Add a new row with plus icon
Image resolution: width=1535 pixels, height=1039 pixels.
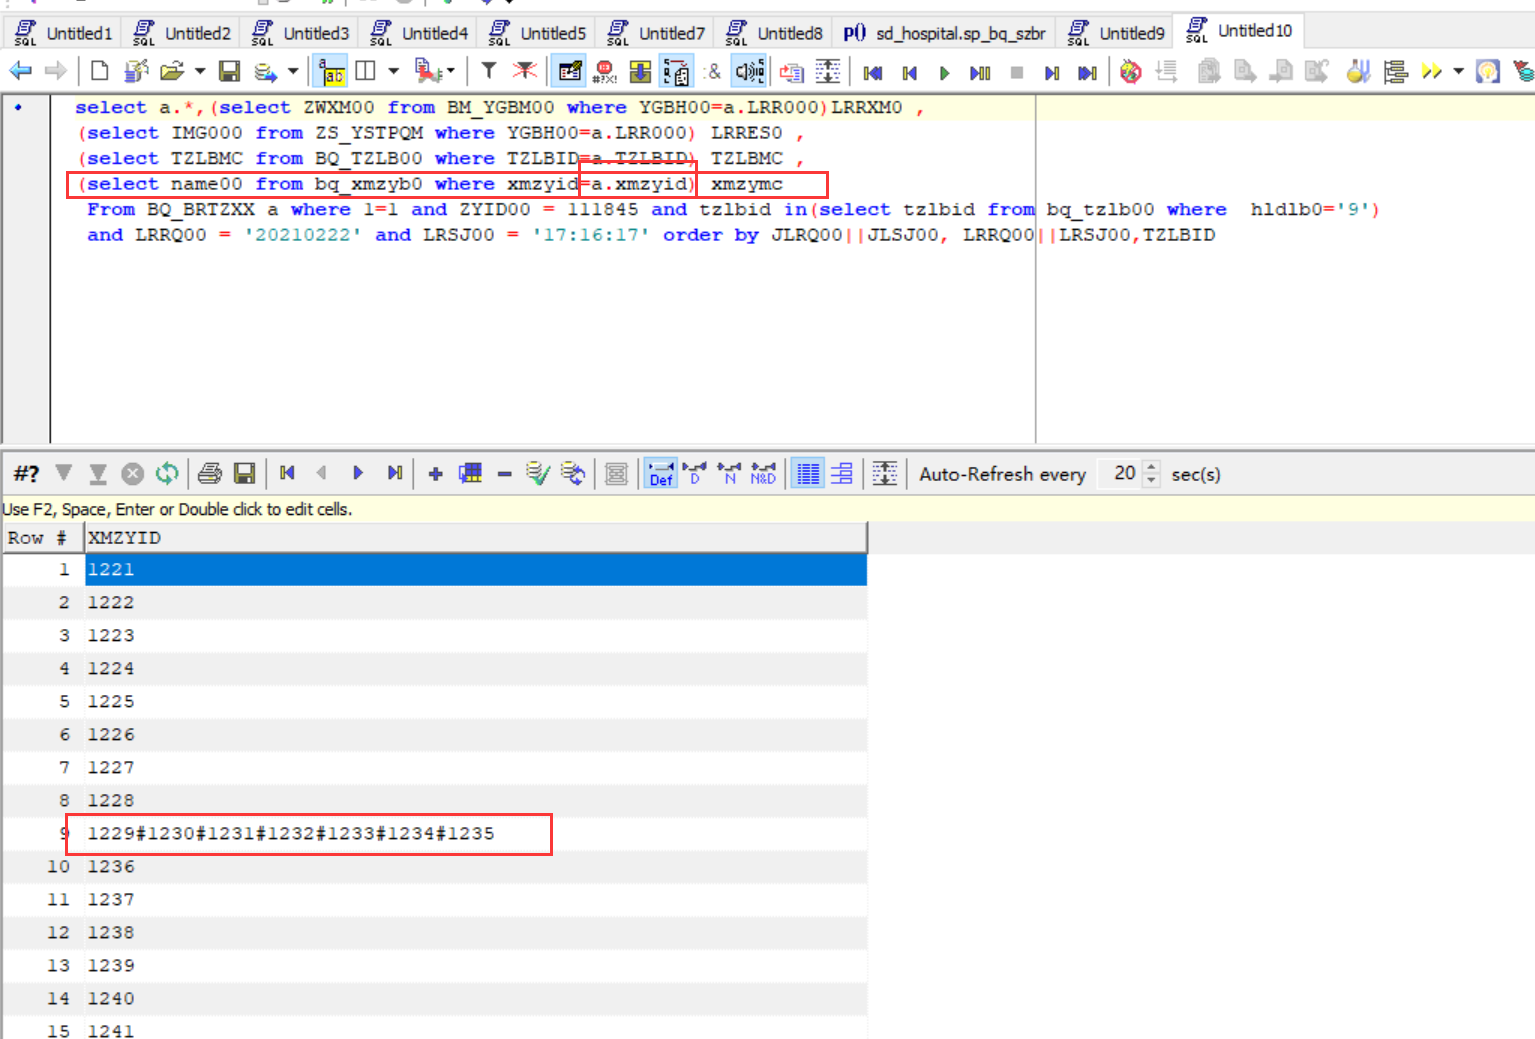click(435, 474)
